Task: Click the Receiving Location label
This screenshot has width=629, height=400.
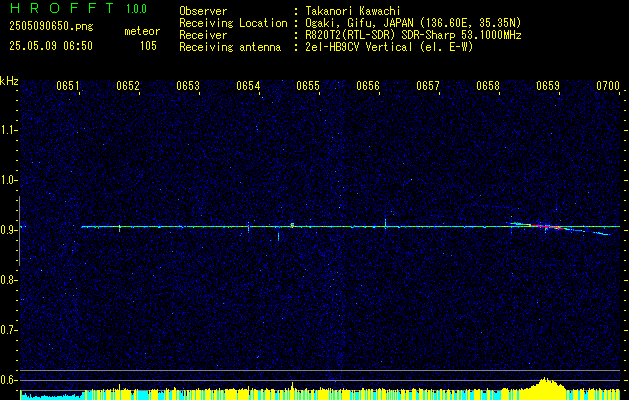Action: (233, 23)
